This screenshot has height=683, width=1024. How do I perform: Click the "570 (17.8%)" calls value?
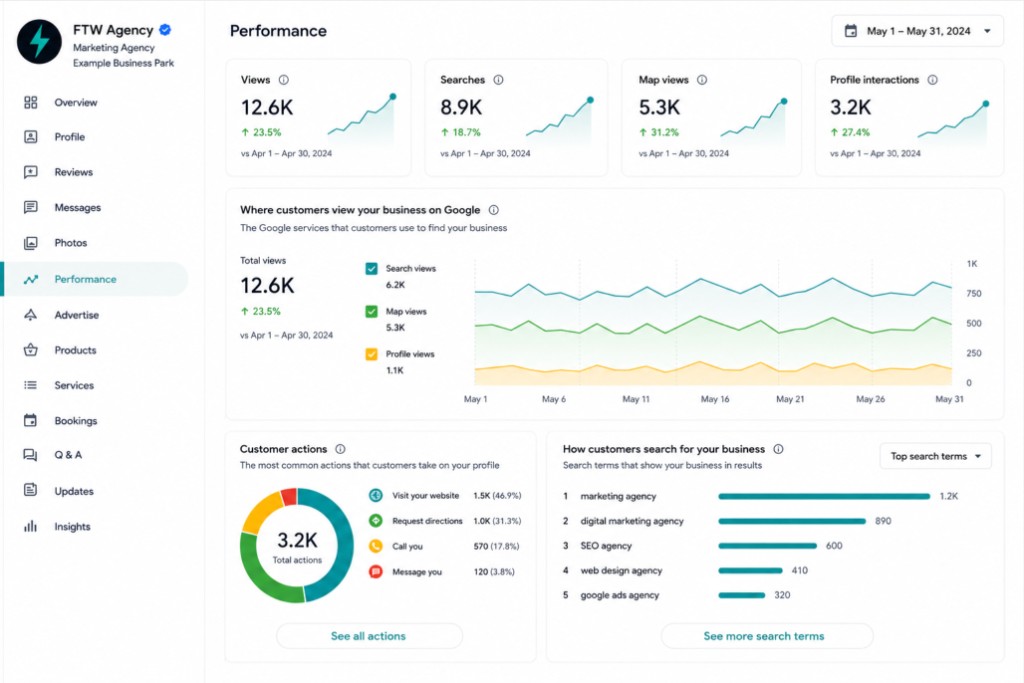496,546
